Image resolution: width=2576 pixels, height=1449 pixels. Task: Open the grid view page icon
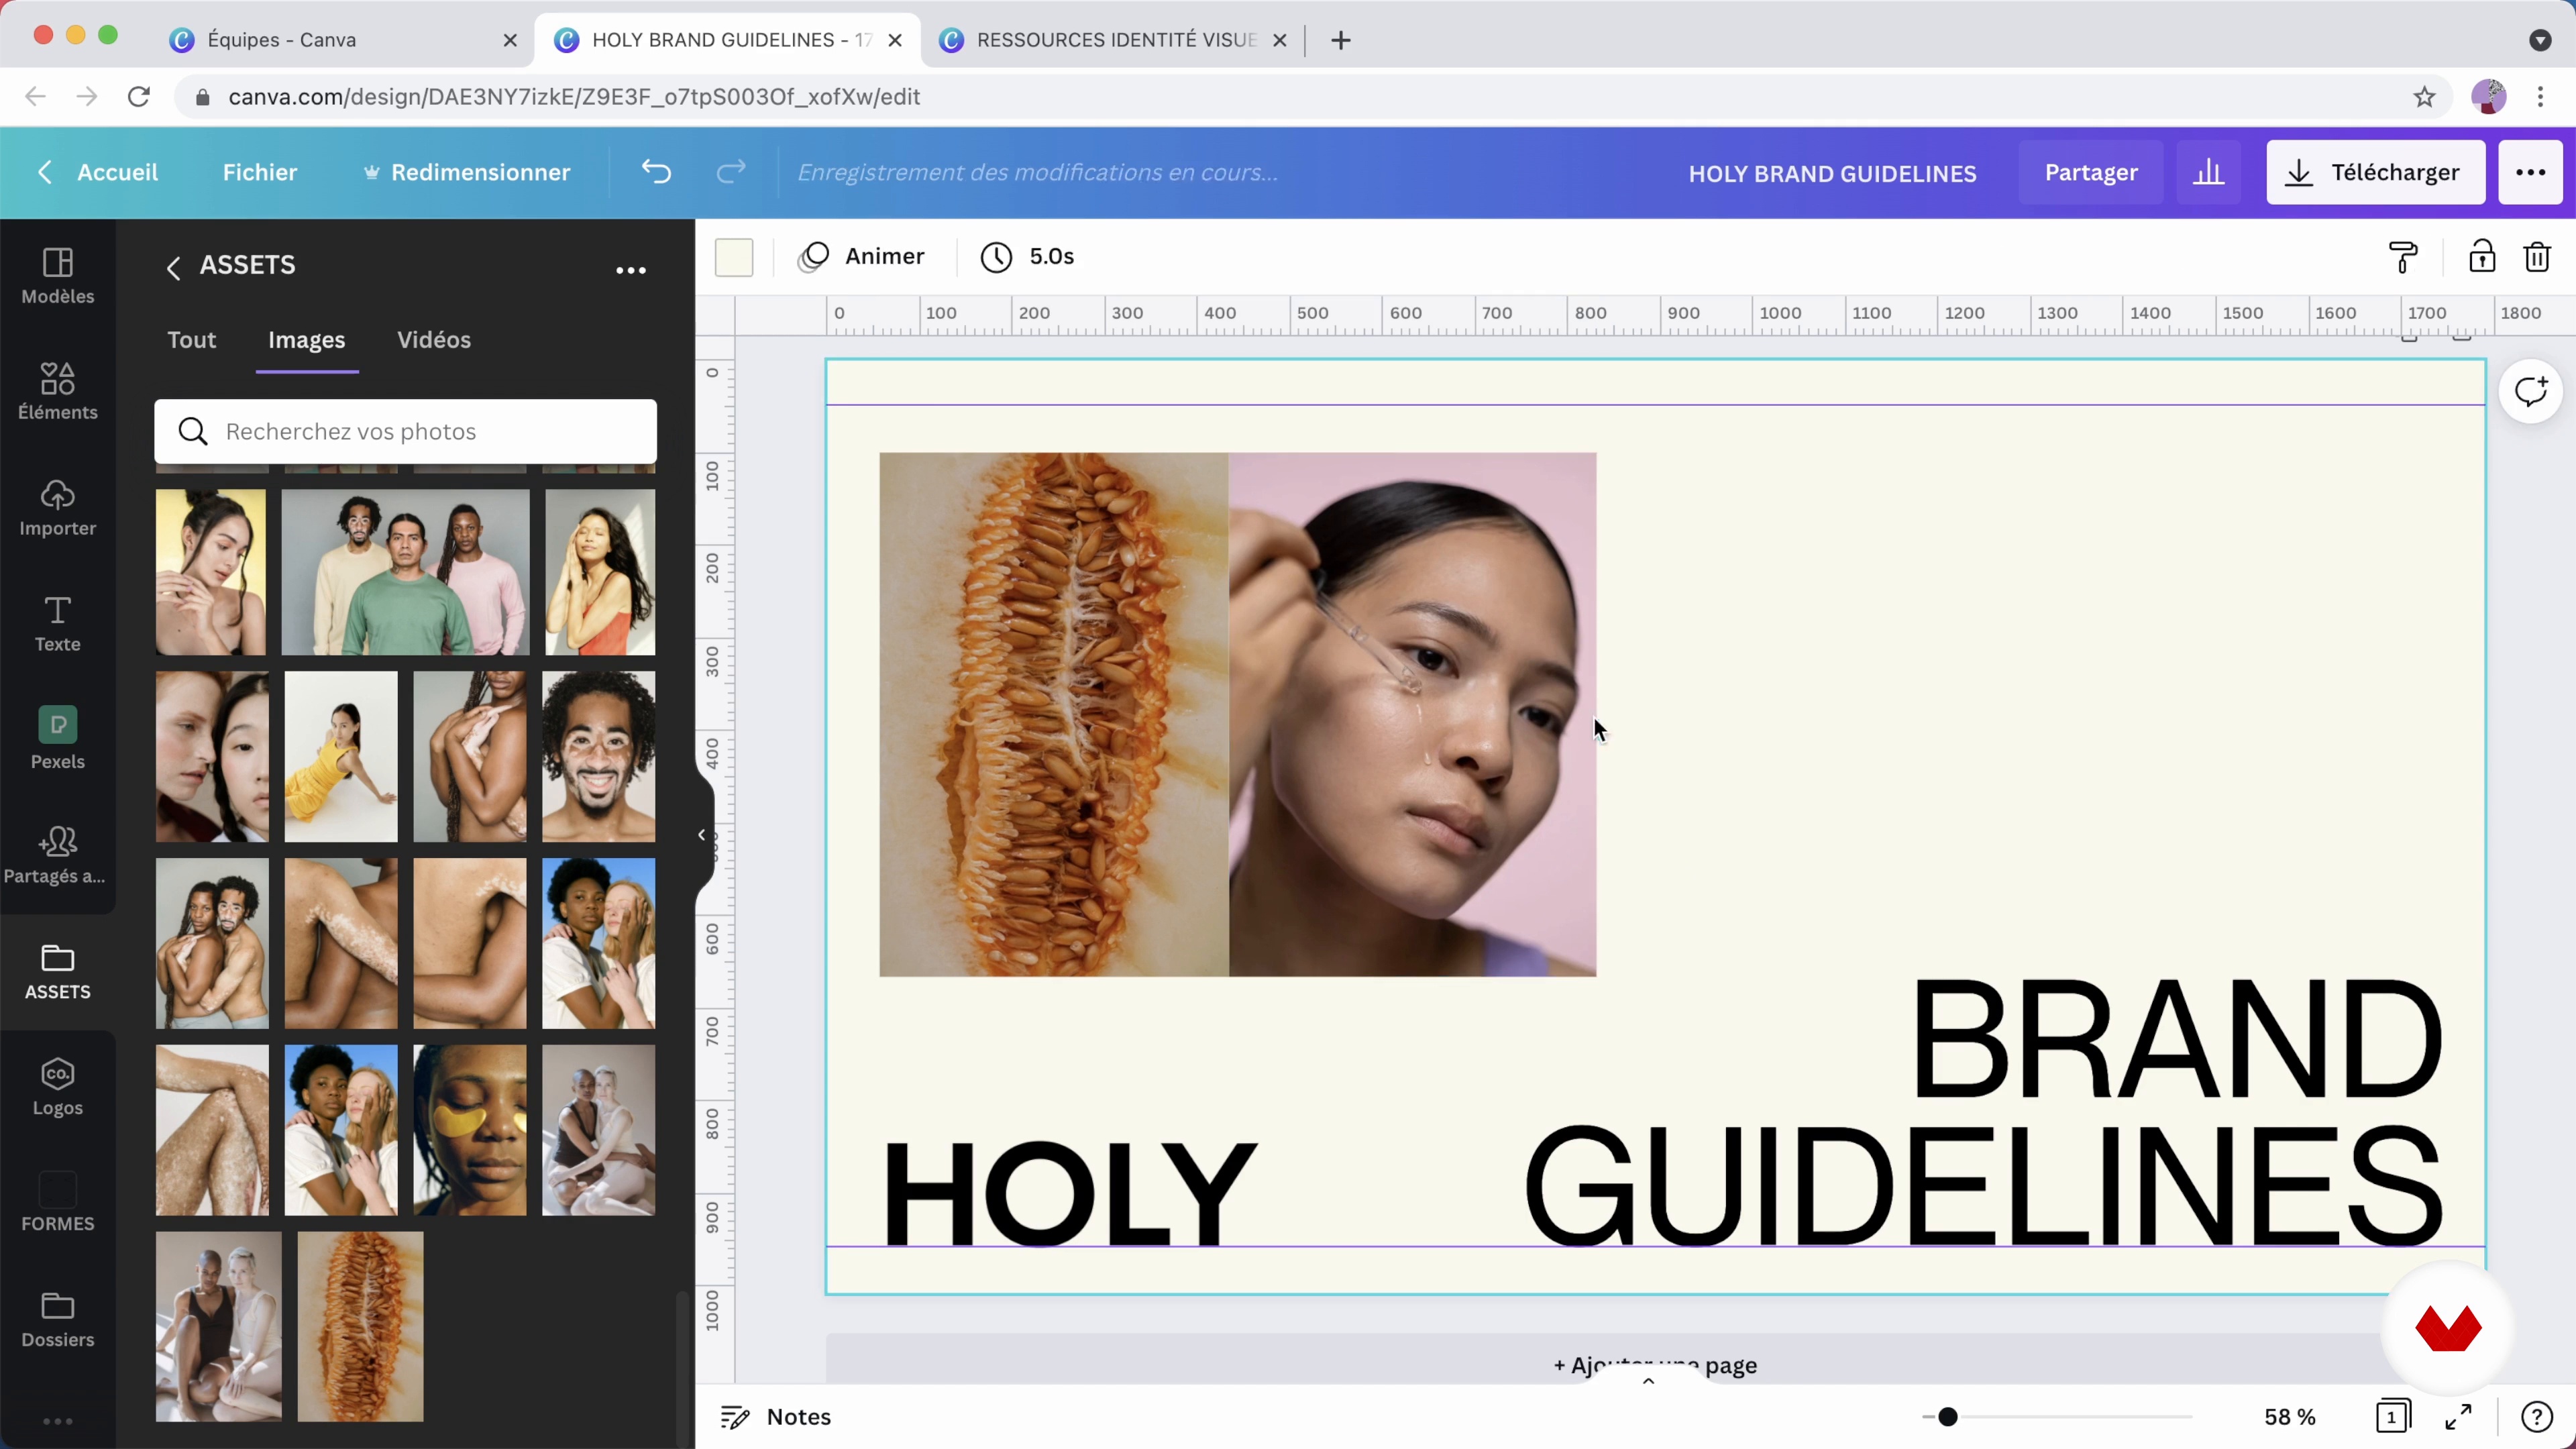[x=2393, y=1416]
